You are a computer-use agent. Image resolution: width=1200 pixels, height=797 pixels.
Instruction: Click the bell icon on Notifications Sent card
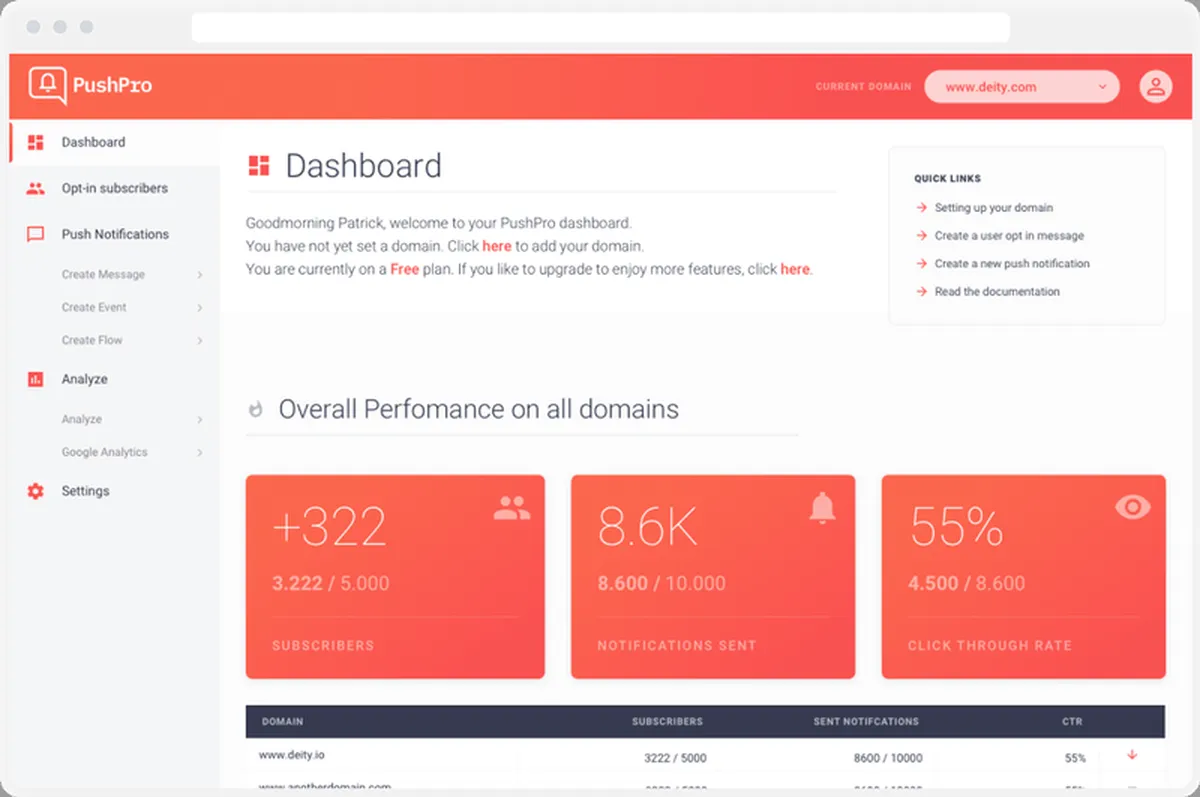pyautogui.click(x=822, y=508)
